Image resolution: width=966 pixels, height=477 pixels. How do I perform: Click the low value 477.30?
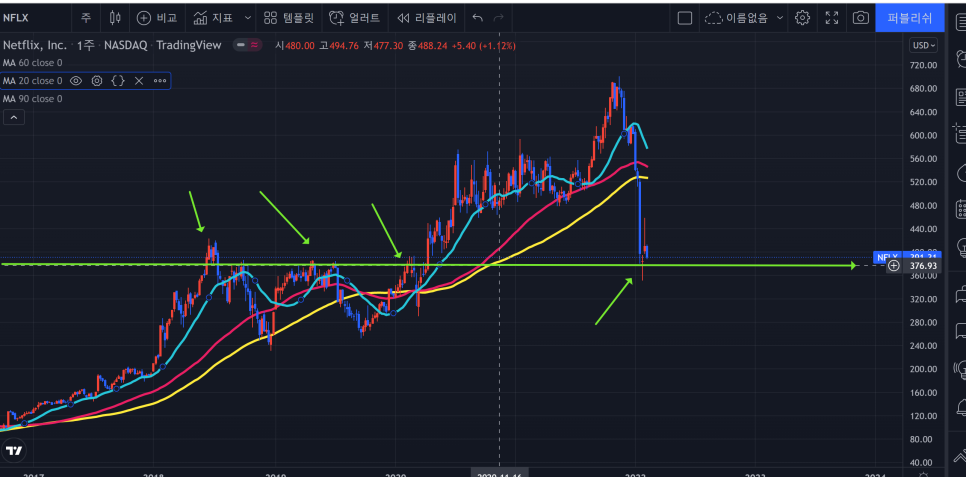pyautogui.click(x=388, y=46)
